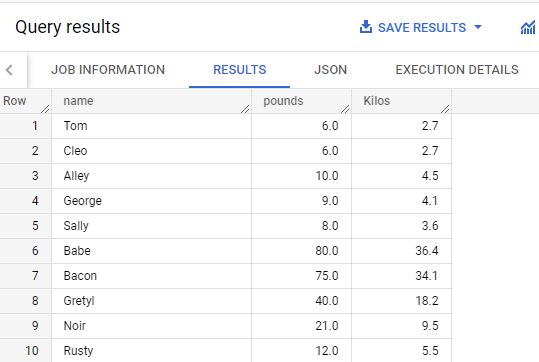The image size is (539, 362).
Task: Click the name column resize handle
Action: [245, 109]
